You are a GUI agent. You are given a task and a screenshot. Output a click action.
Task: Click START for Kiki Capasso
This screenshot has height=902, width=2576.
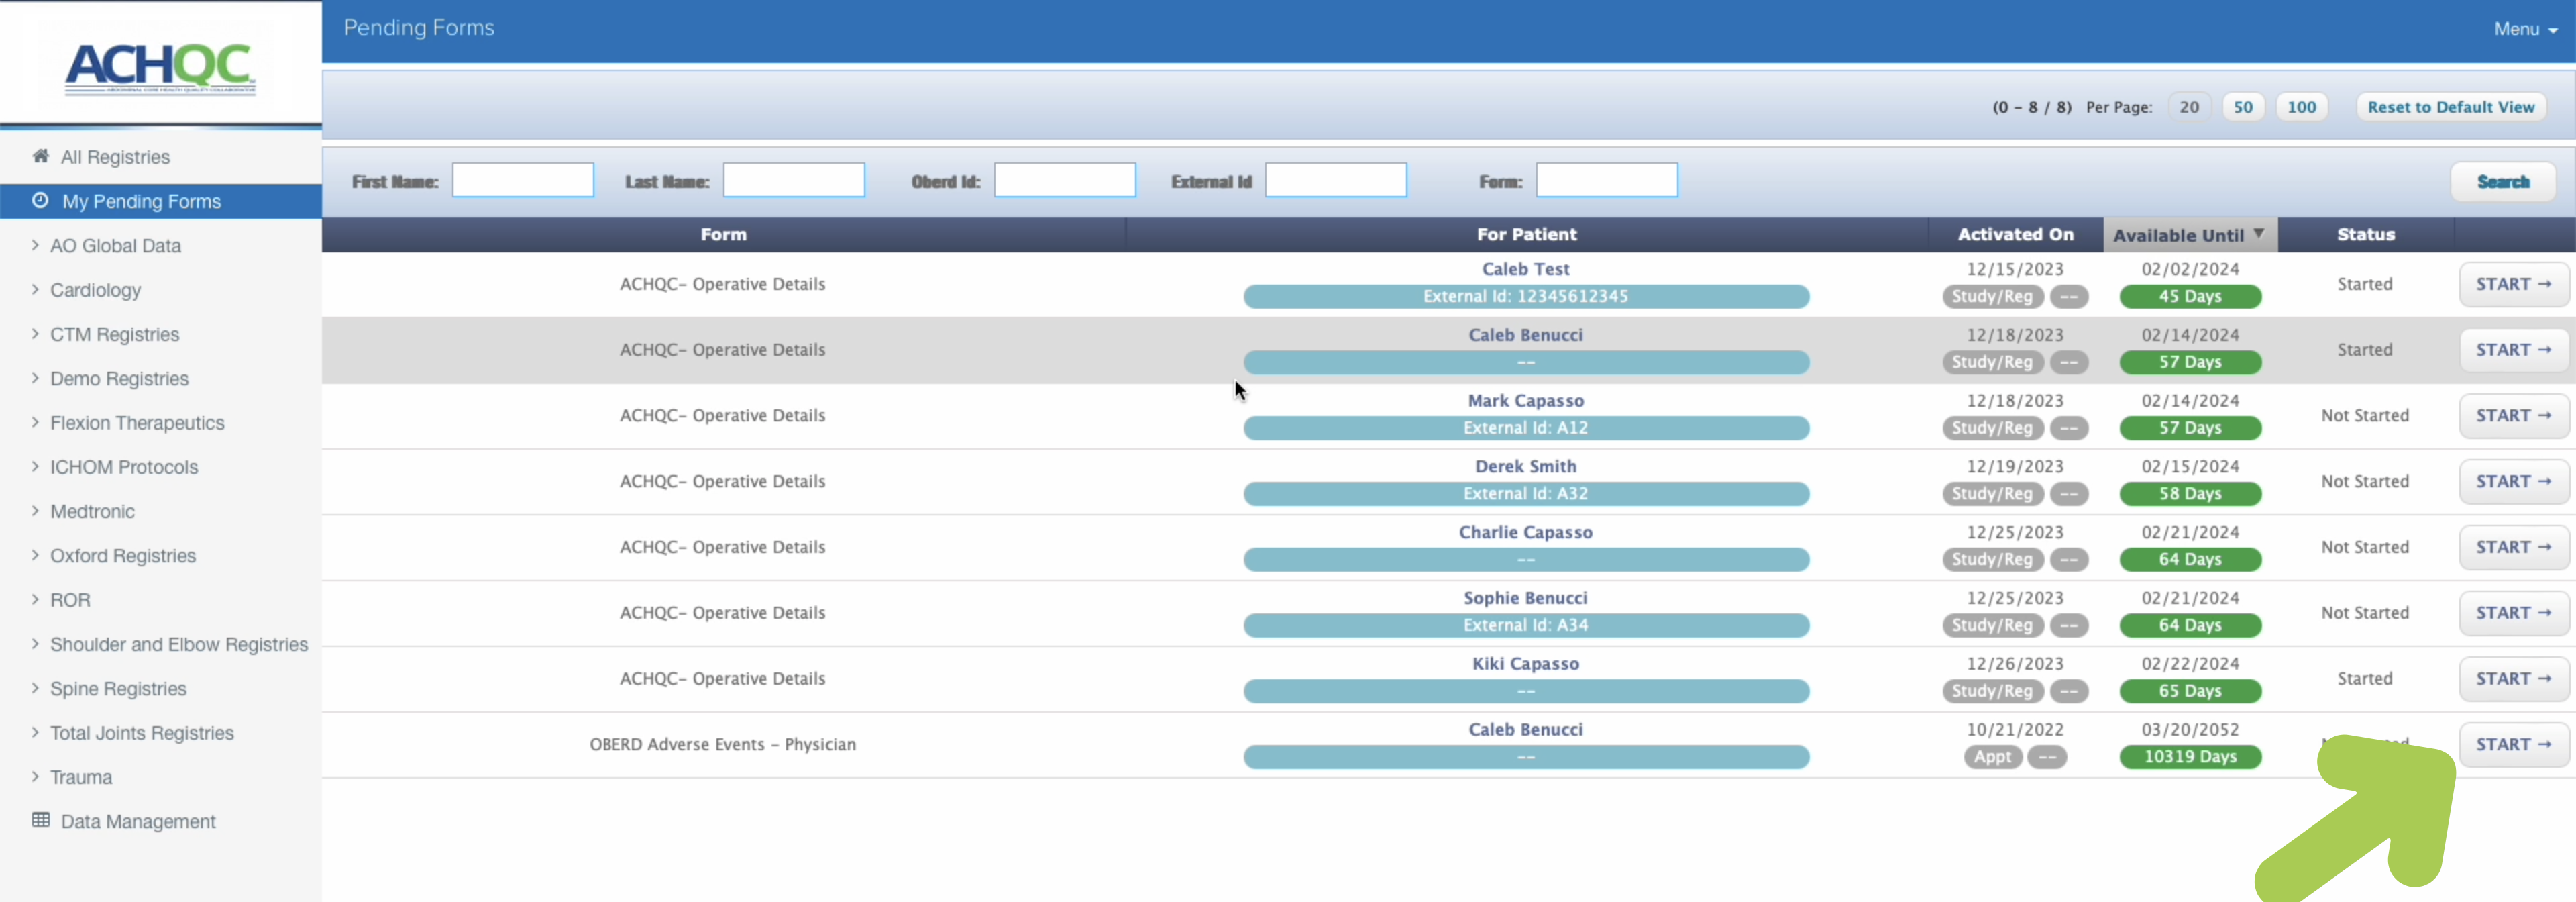point(2513,679)
